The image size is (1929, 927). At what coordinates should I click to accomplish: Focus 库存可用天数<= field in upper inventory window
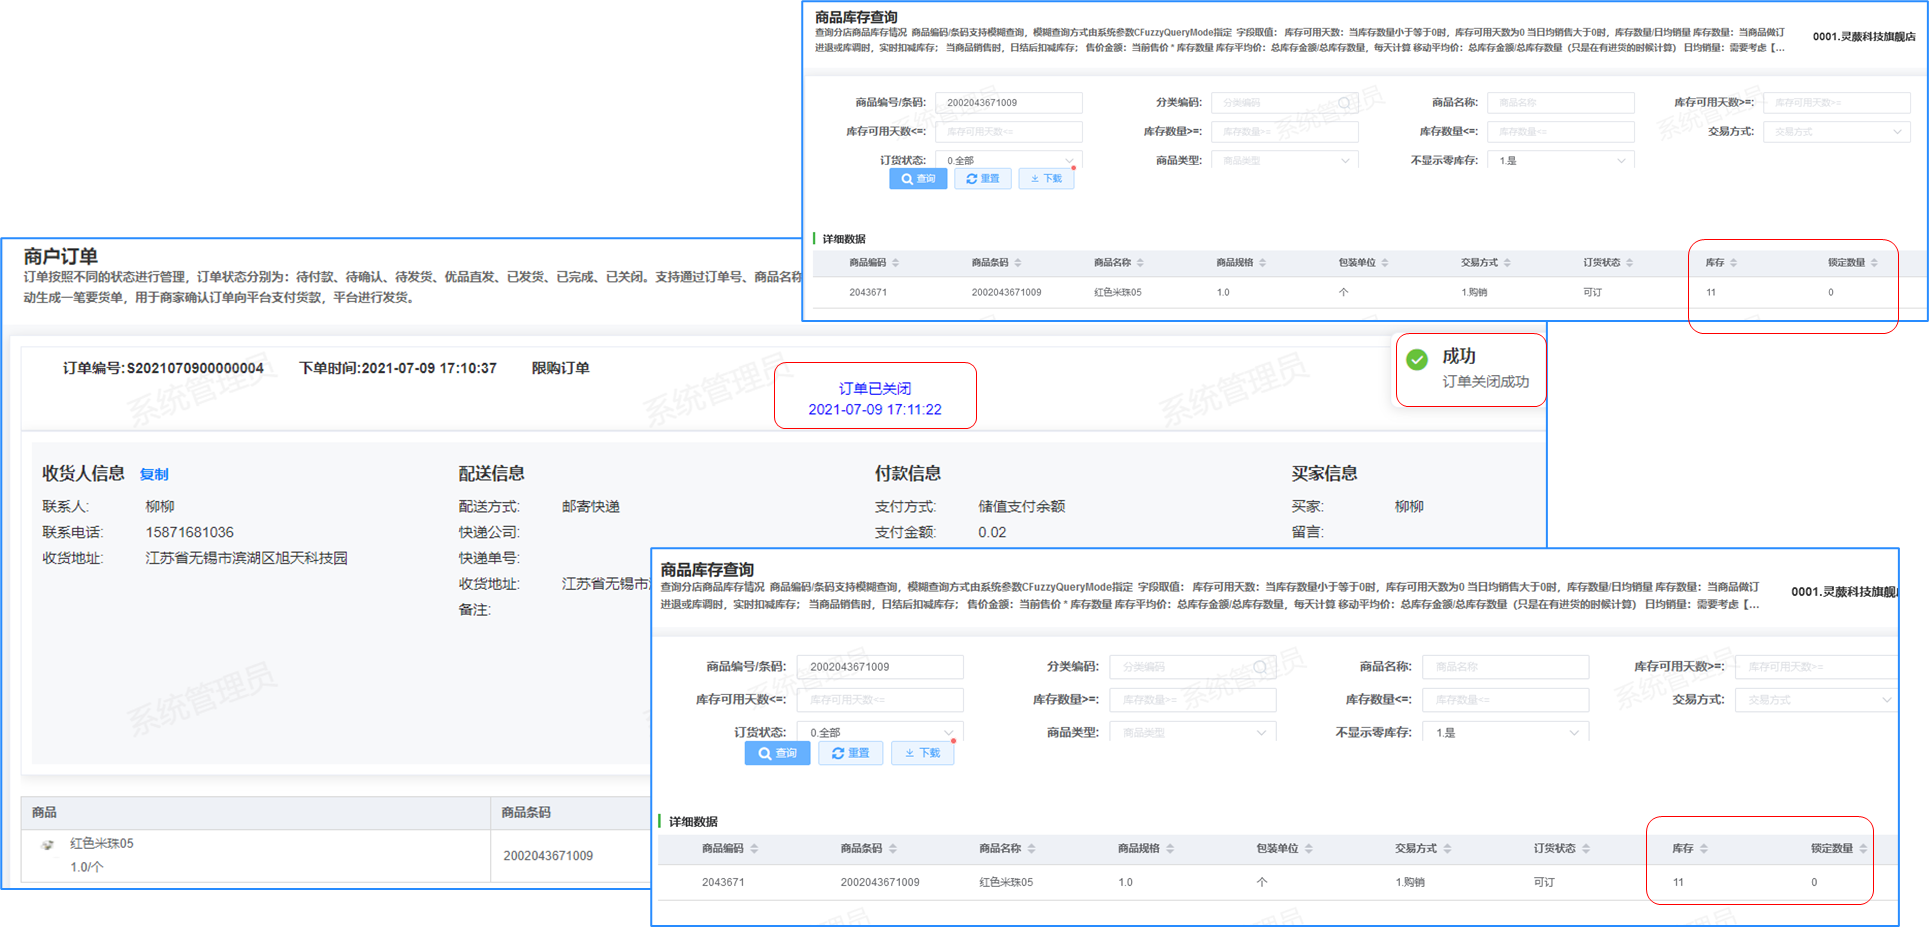click(1009, 132)
